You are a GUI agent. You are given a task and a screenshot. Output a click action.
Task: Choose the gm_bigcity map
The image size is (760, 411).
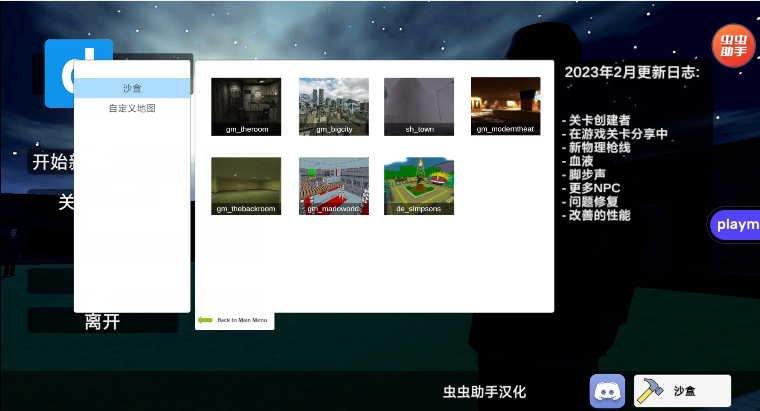click(334, 107)
